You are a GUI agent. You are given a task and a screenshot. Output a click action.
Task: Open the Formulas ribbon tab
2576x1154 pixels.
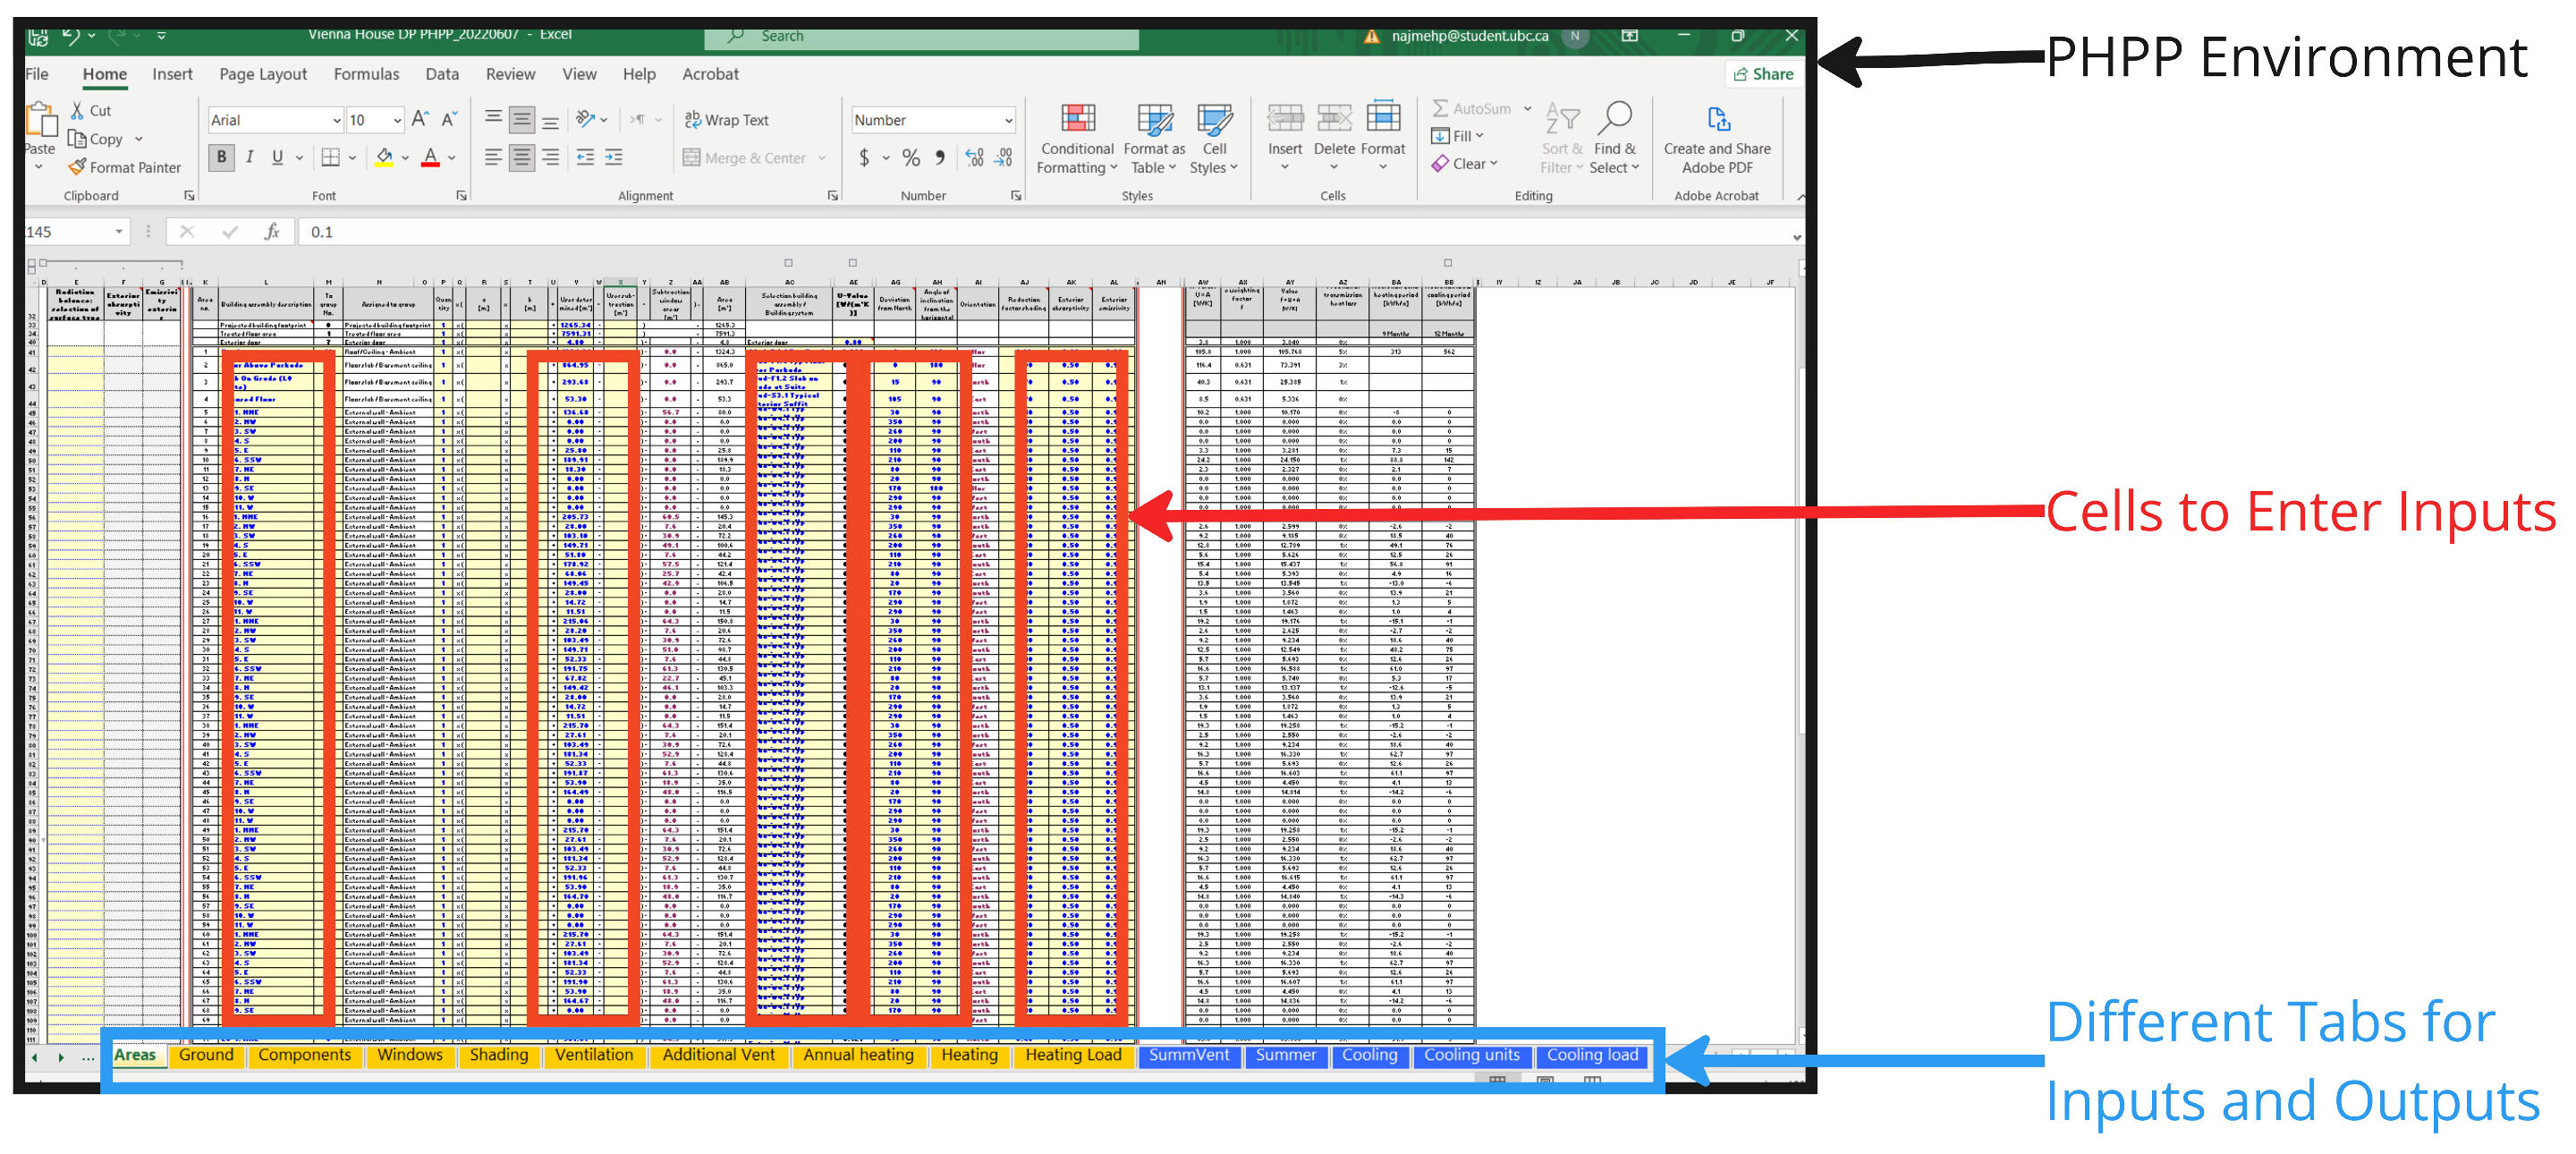pos(366,74)
